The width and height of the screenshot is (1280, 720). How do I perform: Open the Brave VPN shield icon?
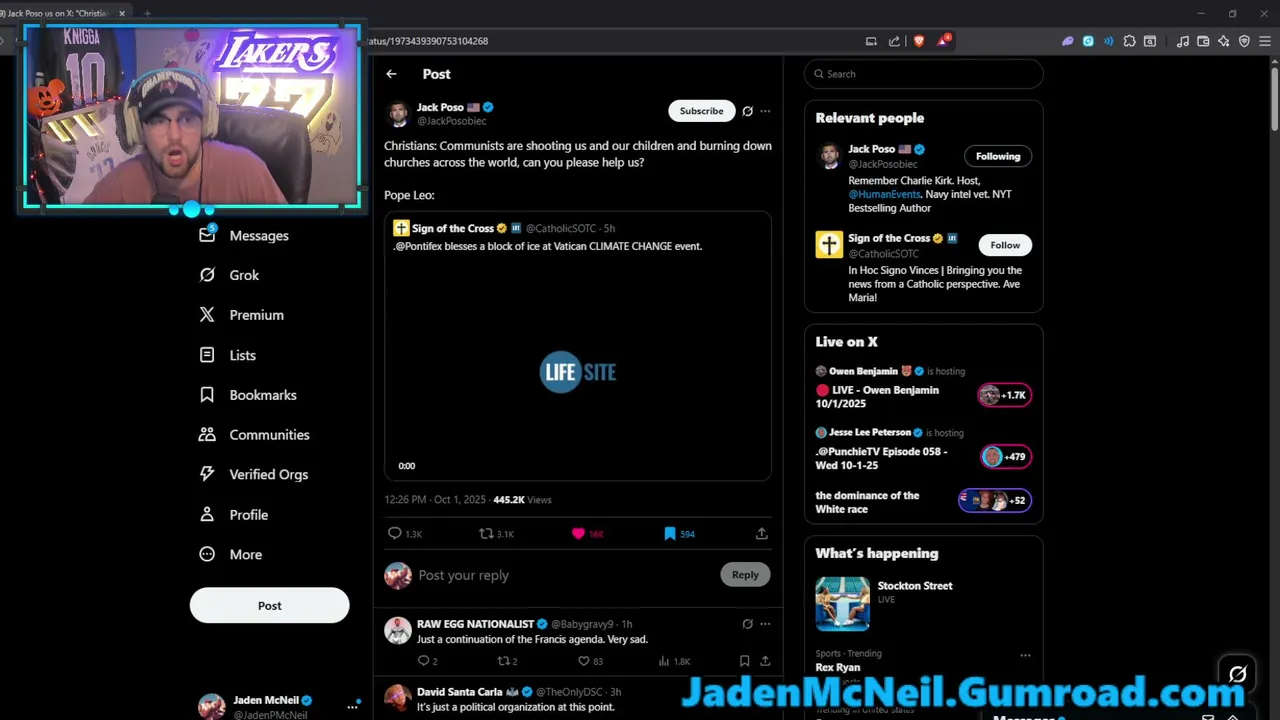point(1244,41)
